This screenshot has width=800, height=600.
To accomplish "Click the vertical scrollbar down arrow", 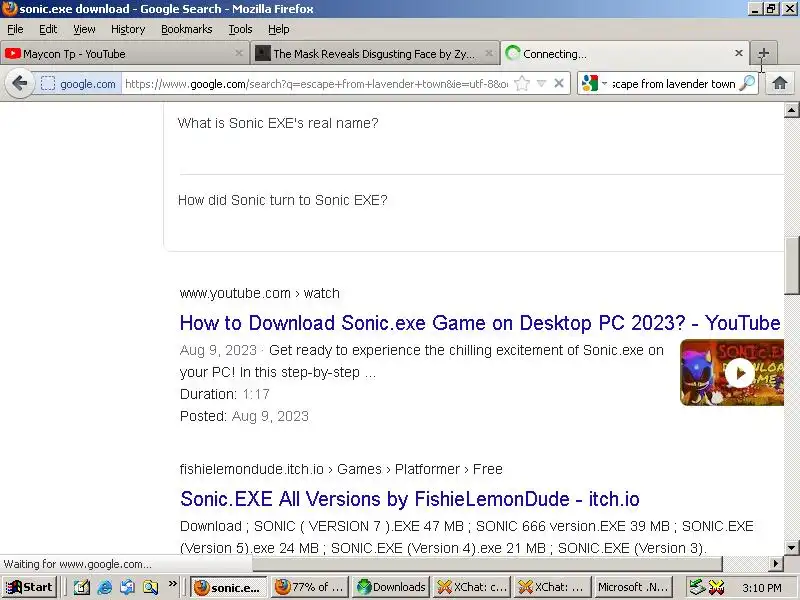I will click(791, 547).
